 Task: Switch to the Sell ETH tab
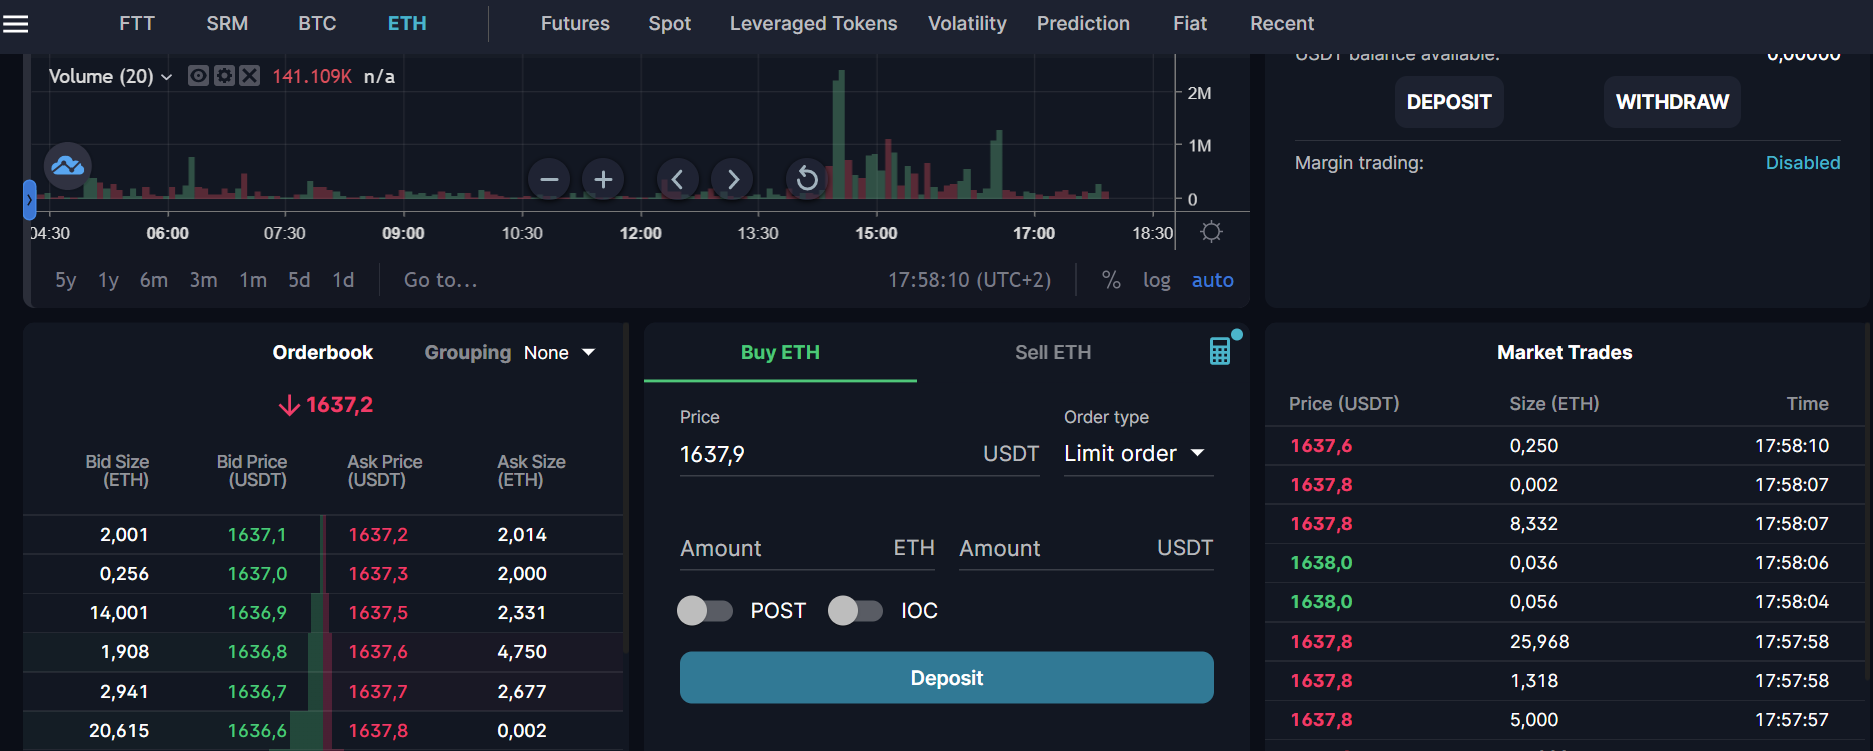[1052, 352]
